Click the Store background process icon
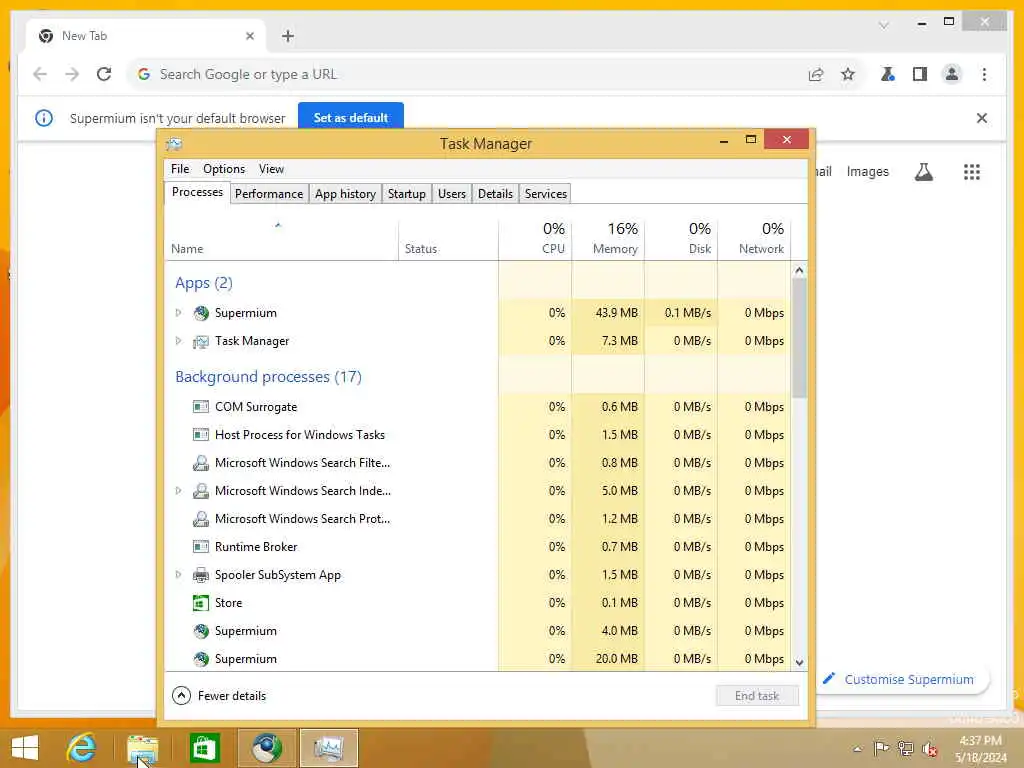This screenshot has height=768, width=1024. pyautogui.click(x=201, y=603)
